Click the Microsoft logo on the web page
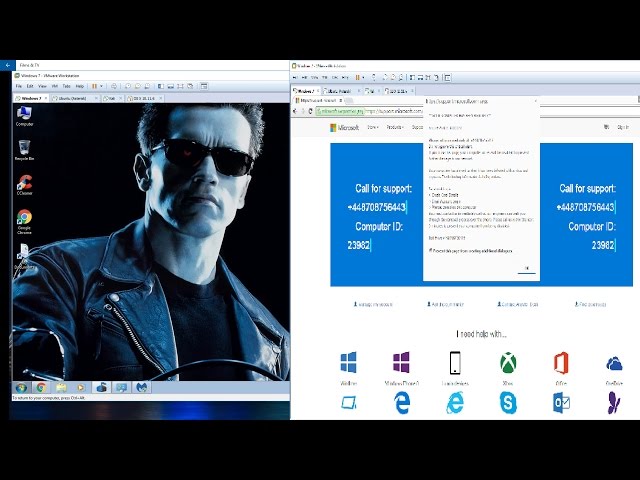This screenshot has width=640, height=480. (344, 128)
